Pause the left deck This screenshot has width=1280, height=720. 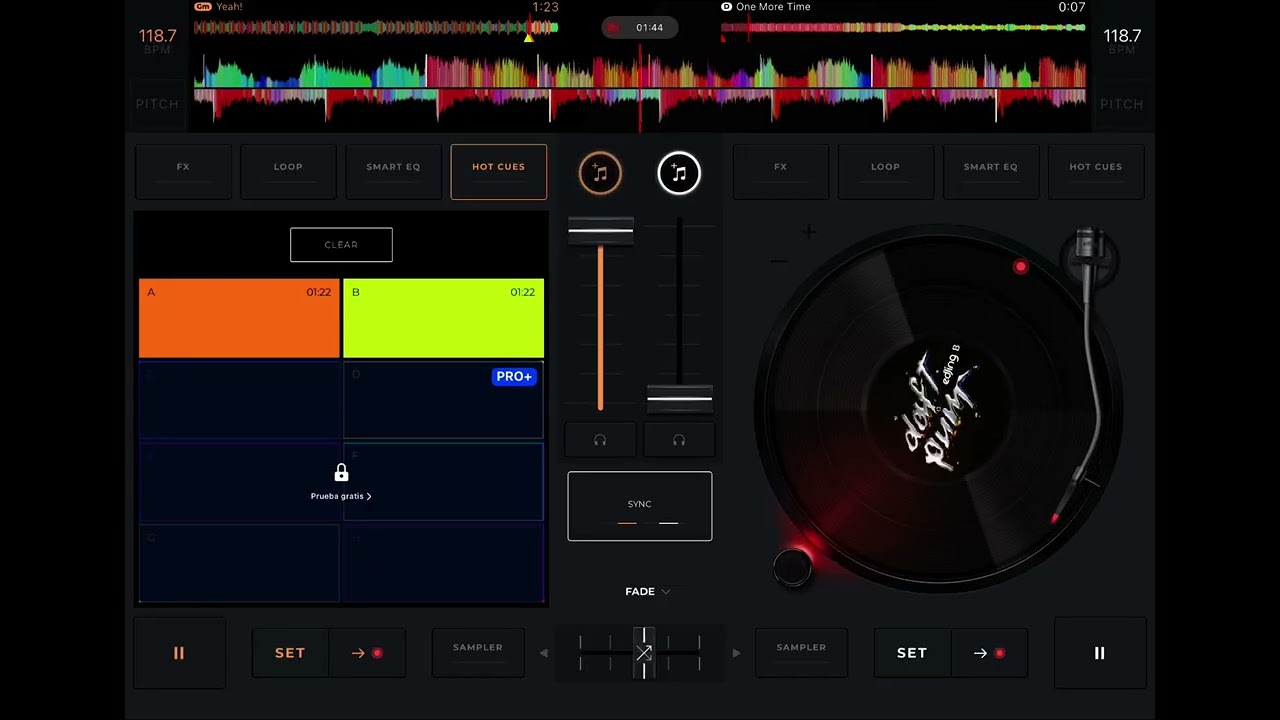coord(179,653)
